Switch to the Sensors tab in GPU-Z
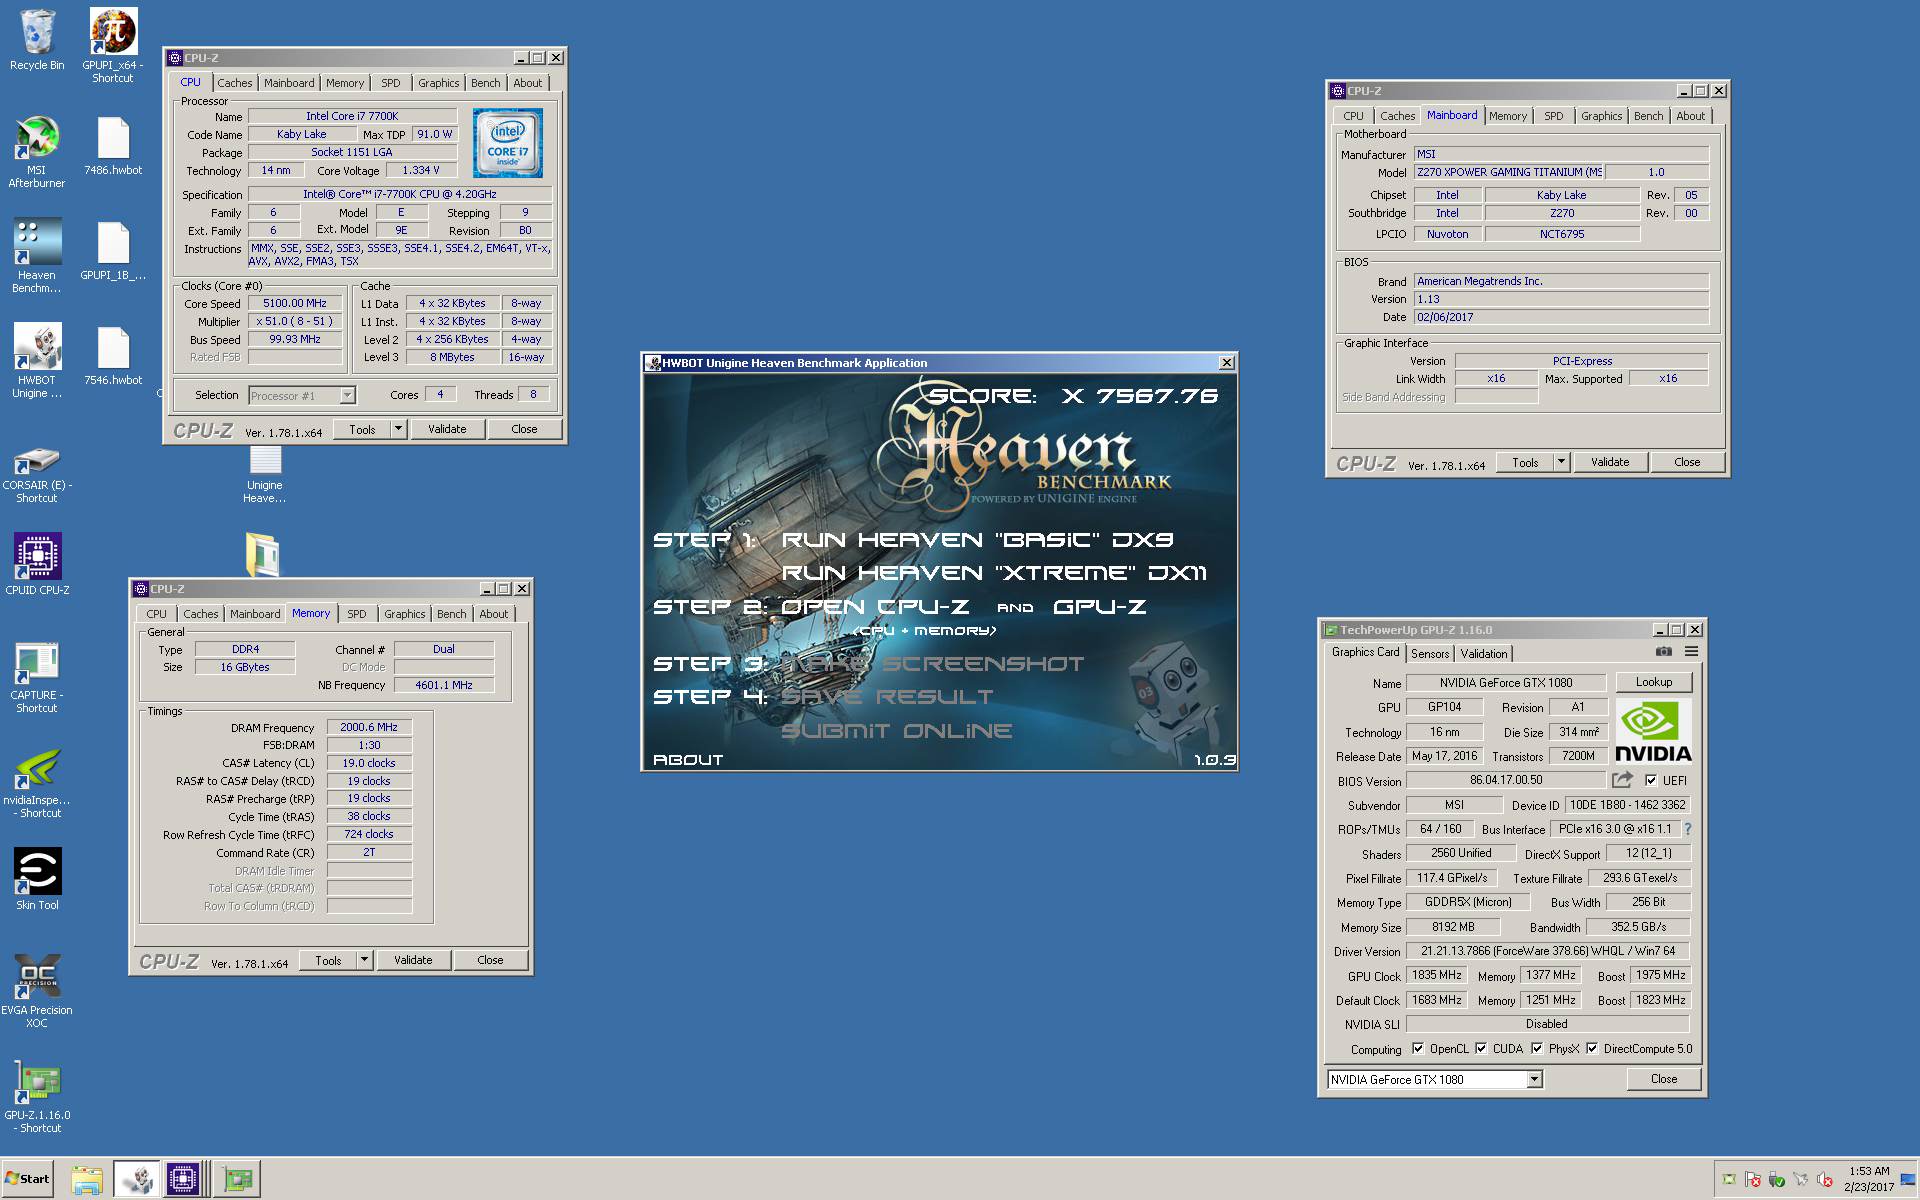 (1430, 653)
